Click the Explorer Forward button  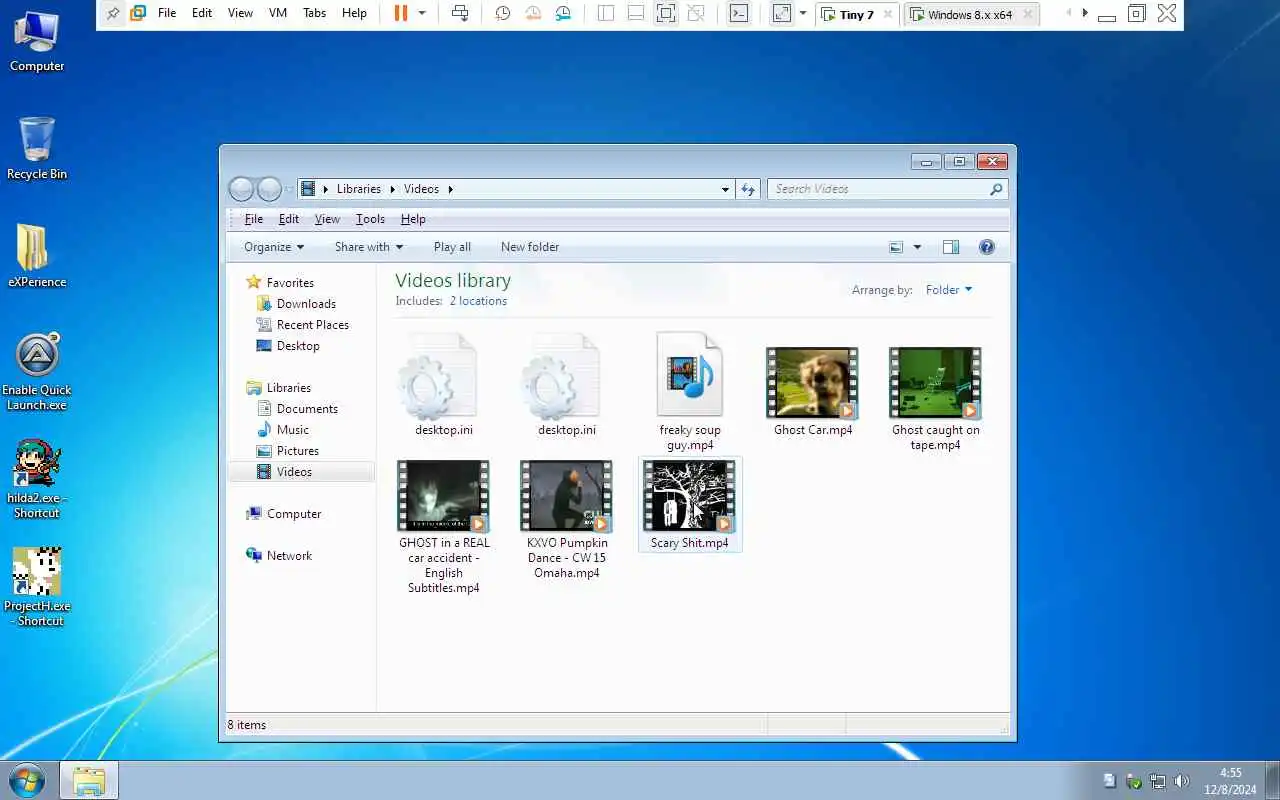tap(269, 189)
